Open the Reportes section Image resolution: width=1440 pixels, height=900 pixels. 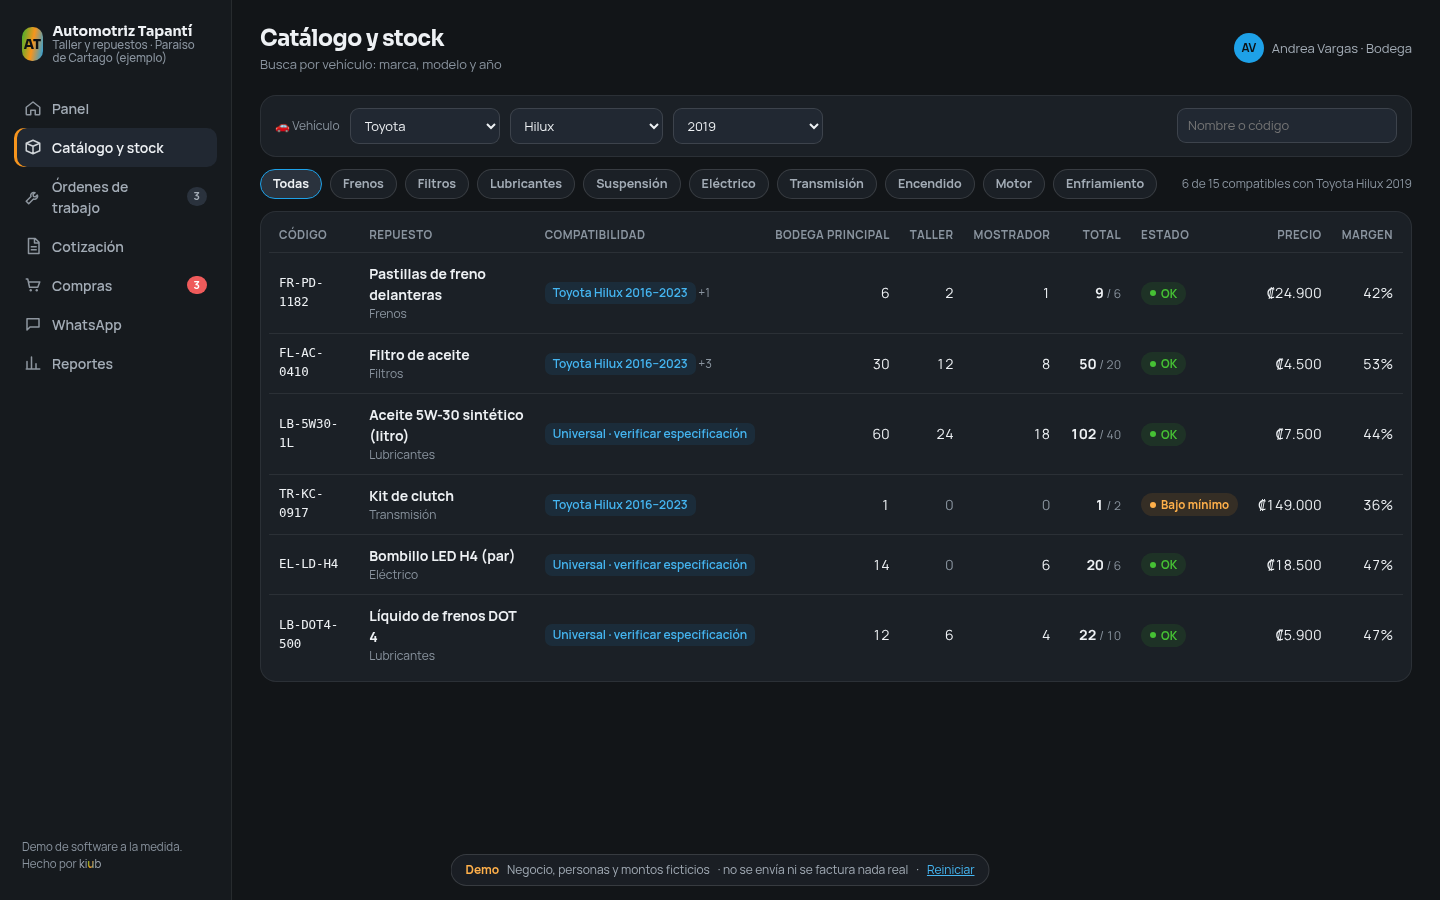115,364
